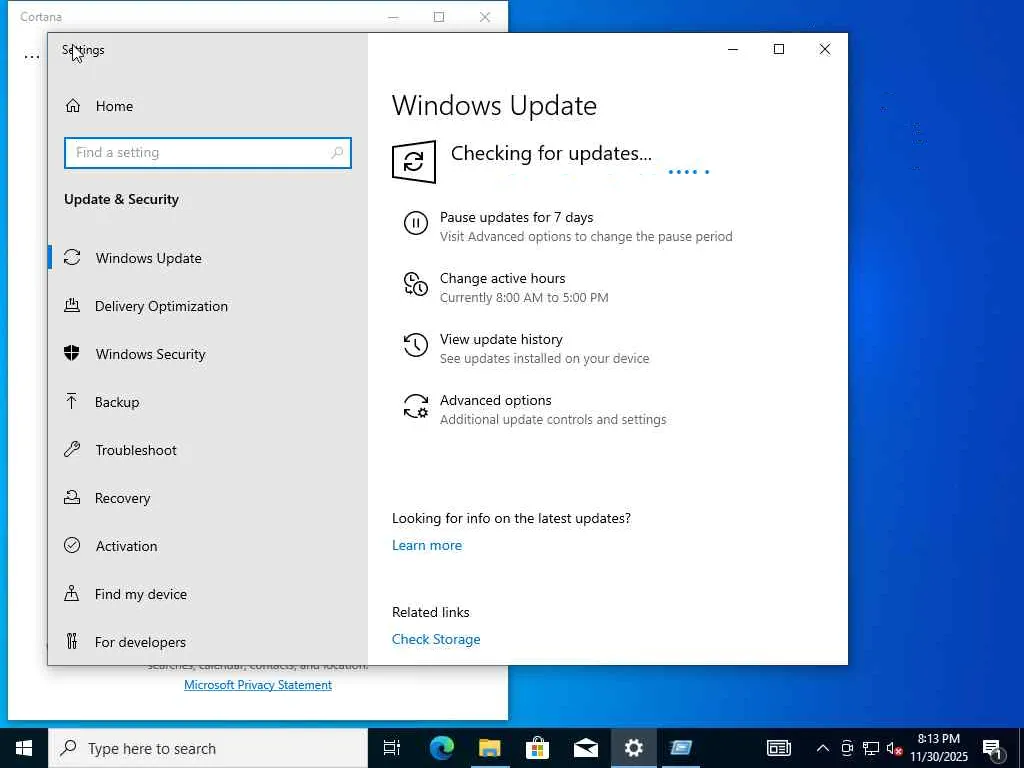Click the muted volume icon in tray
This screenshot has width=1024, height=768.
(894, 748)
